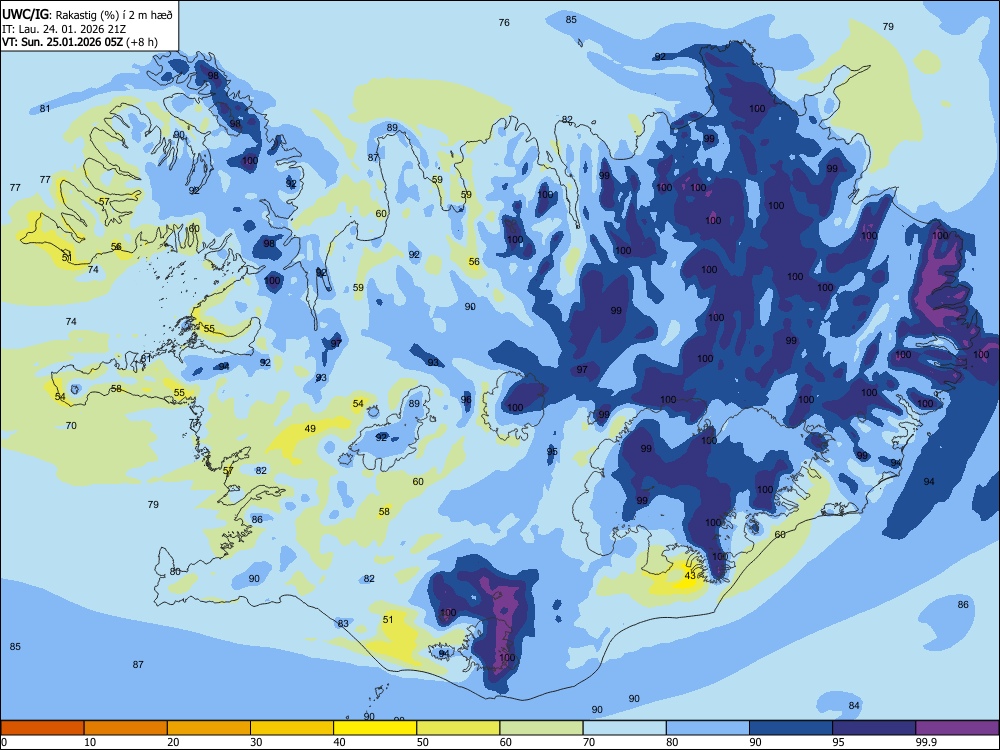Select the 'IT: Lau. 24. 01. 2026 21Z' line

pyautogui.click(x=62, y=29)
